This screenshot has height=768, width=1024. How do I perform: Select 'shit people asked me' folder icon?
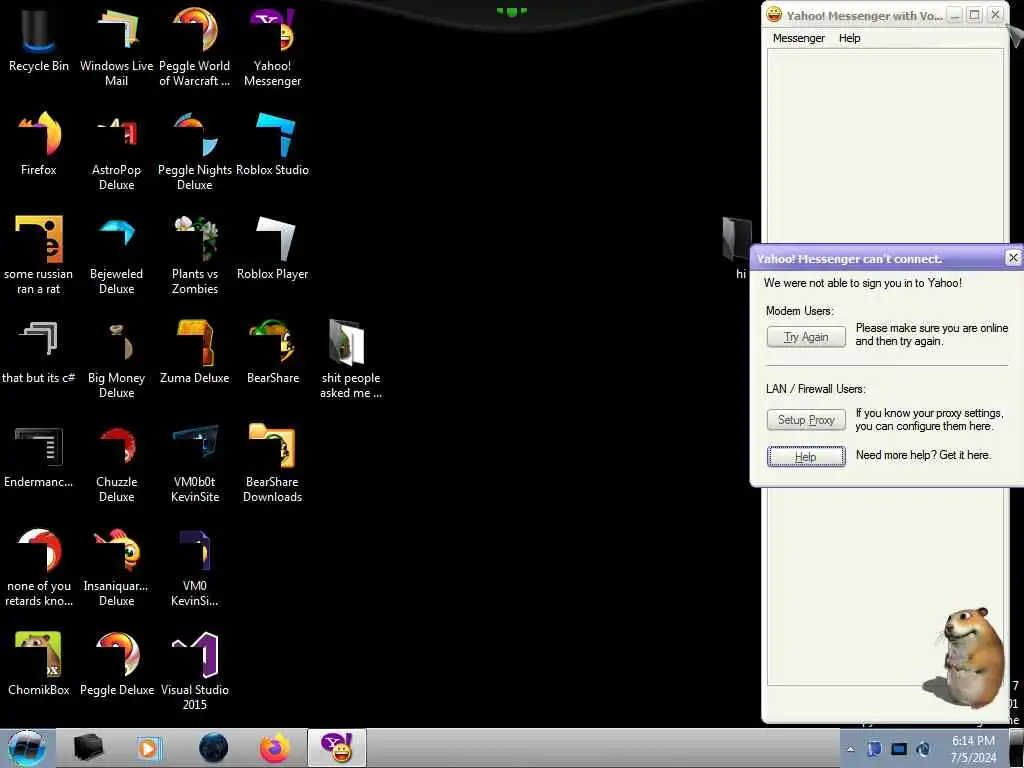[x=351, y=359]
